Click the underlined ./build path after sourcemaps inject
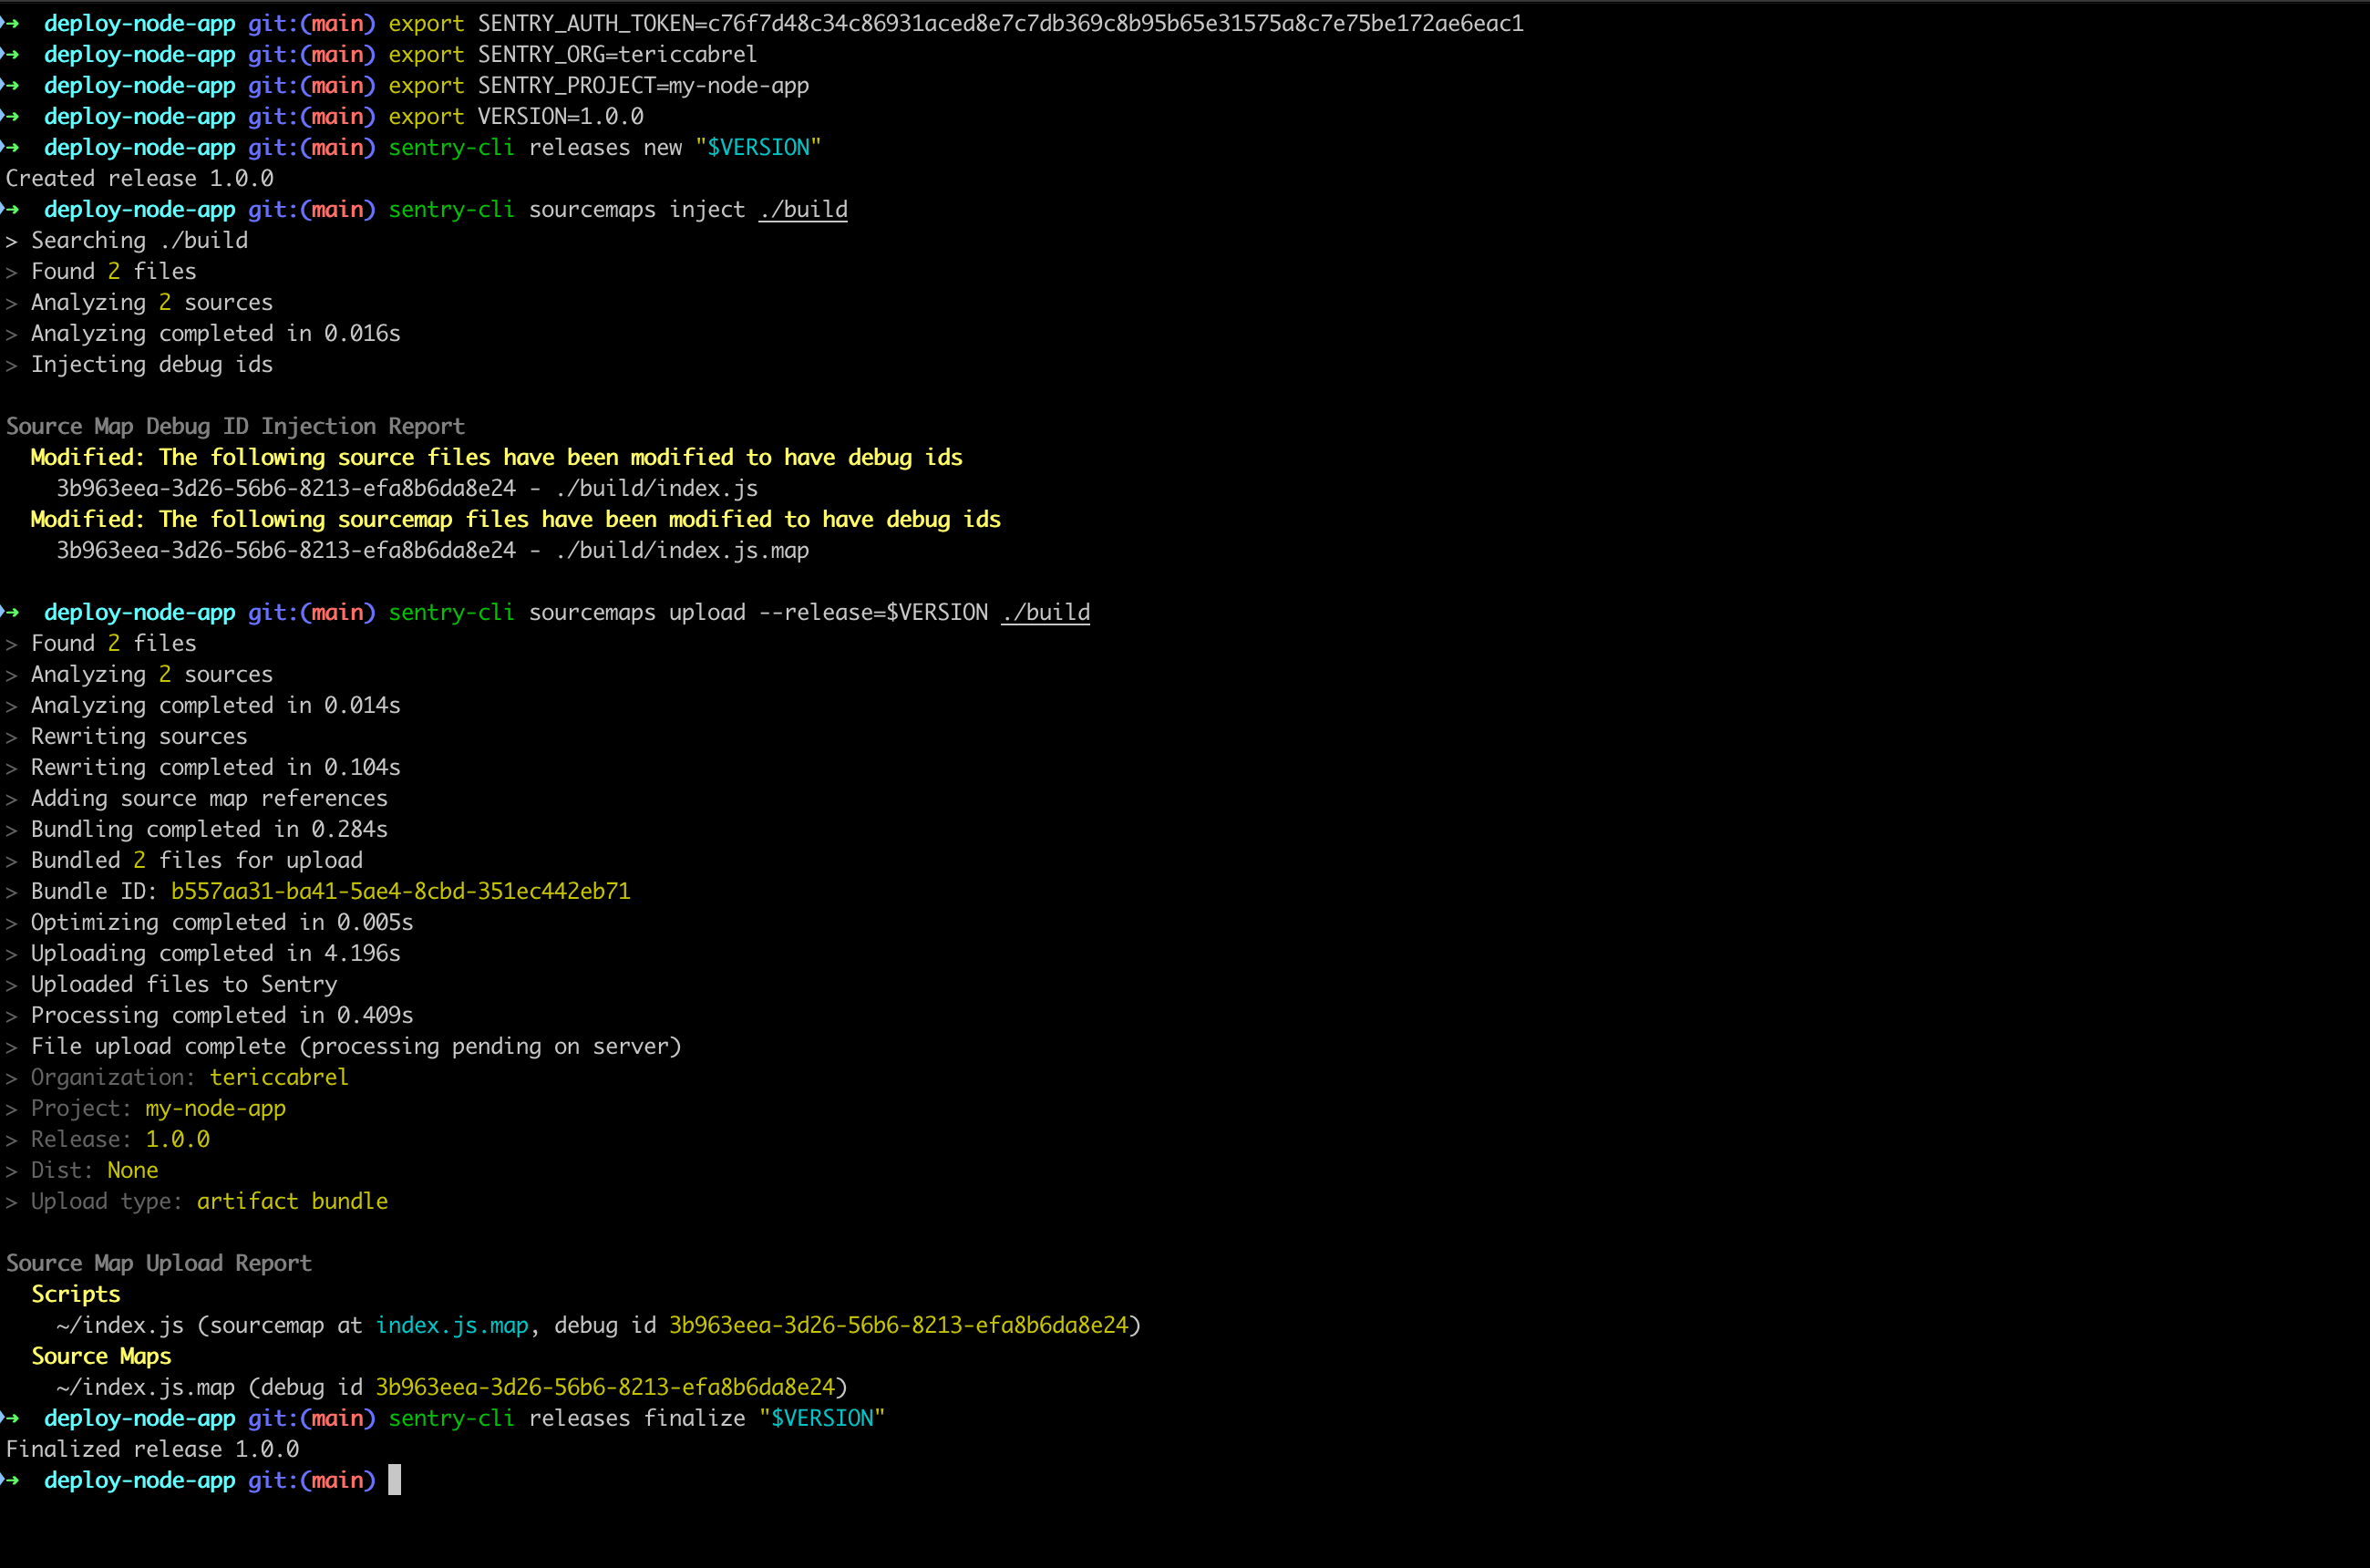The width and height of the screenshot is (2370, 1568). pyautogui.click(x=802, y=209)
